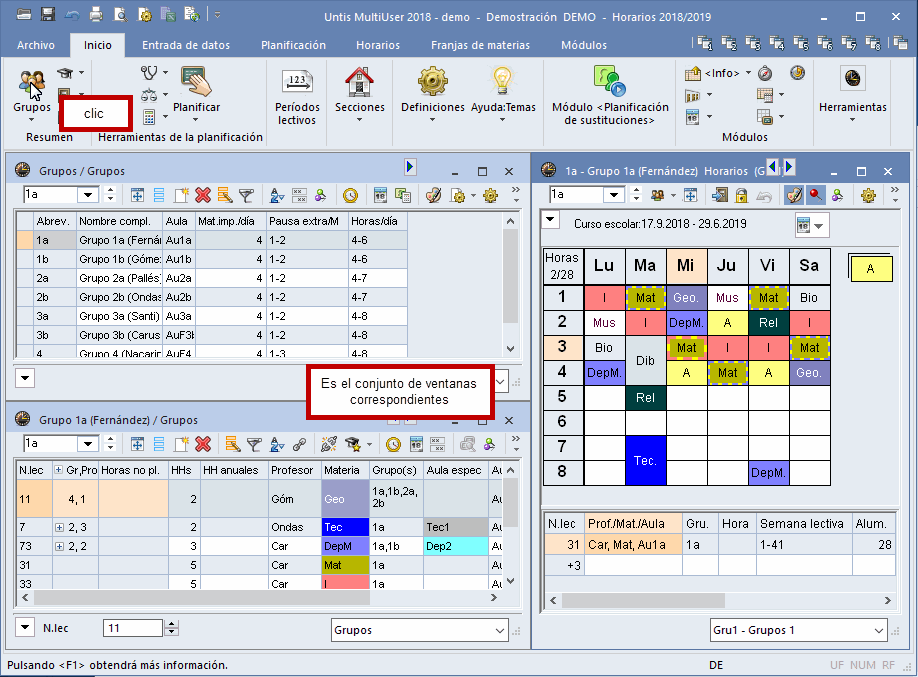This screenshot has width=918, height=677.
Task: Switch to the Entrada de datos tab
Action: pos(185,45)
